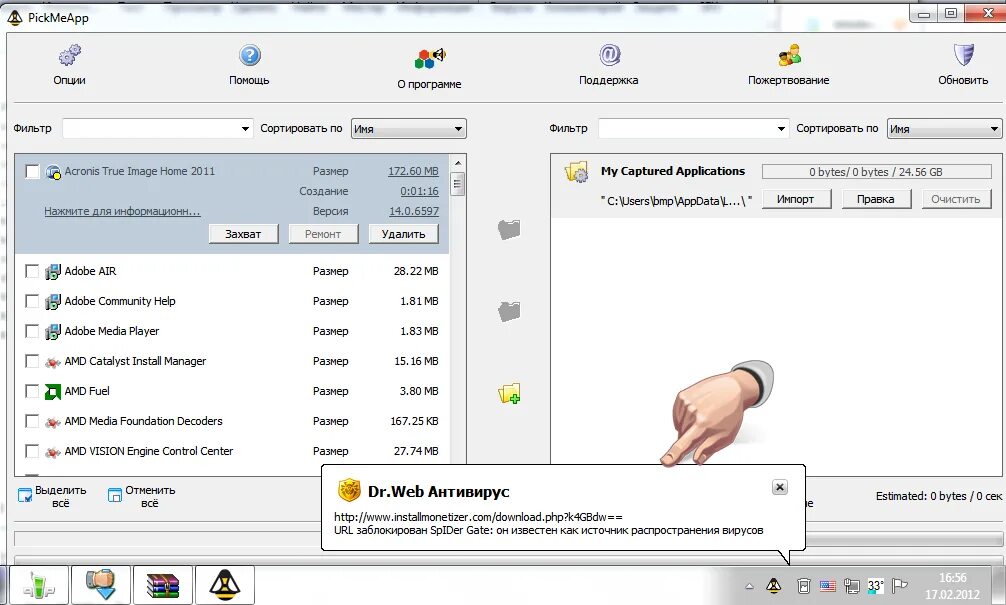
Task: Click Ремонт button
Action: click(323, 234)
